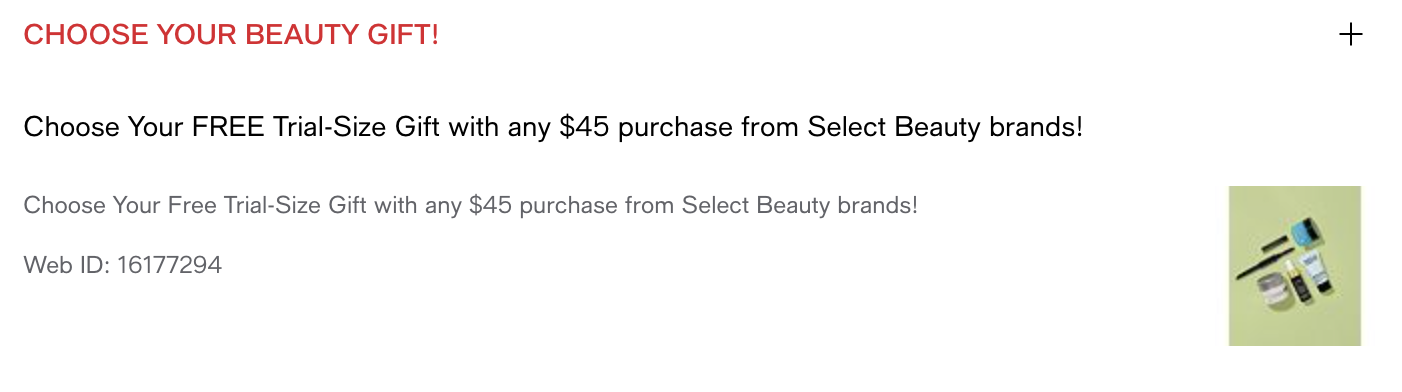Click the number 16177294
The height and width of the screenshot is (392, 1402).
(x=170, y=265)
